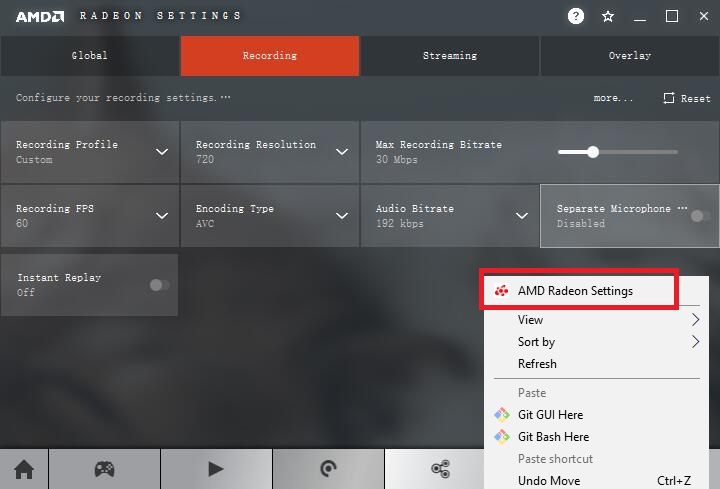720x489 pixels.
Task: Click the Git GUI Here icon
Action: (x=502, y=415)
